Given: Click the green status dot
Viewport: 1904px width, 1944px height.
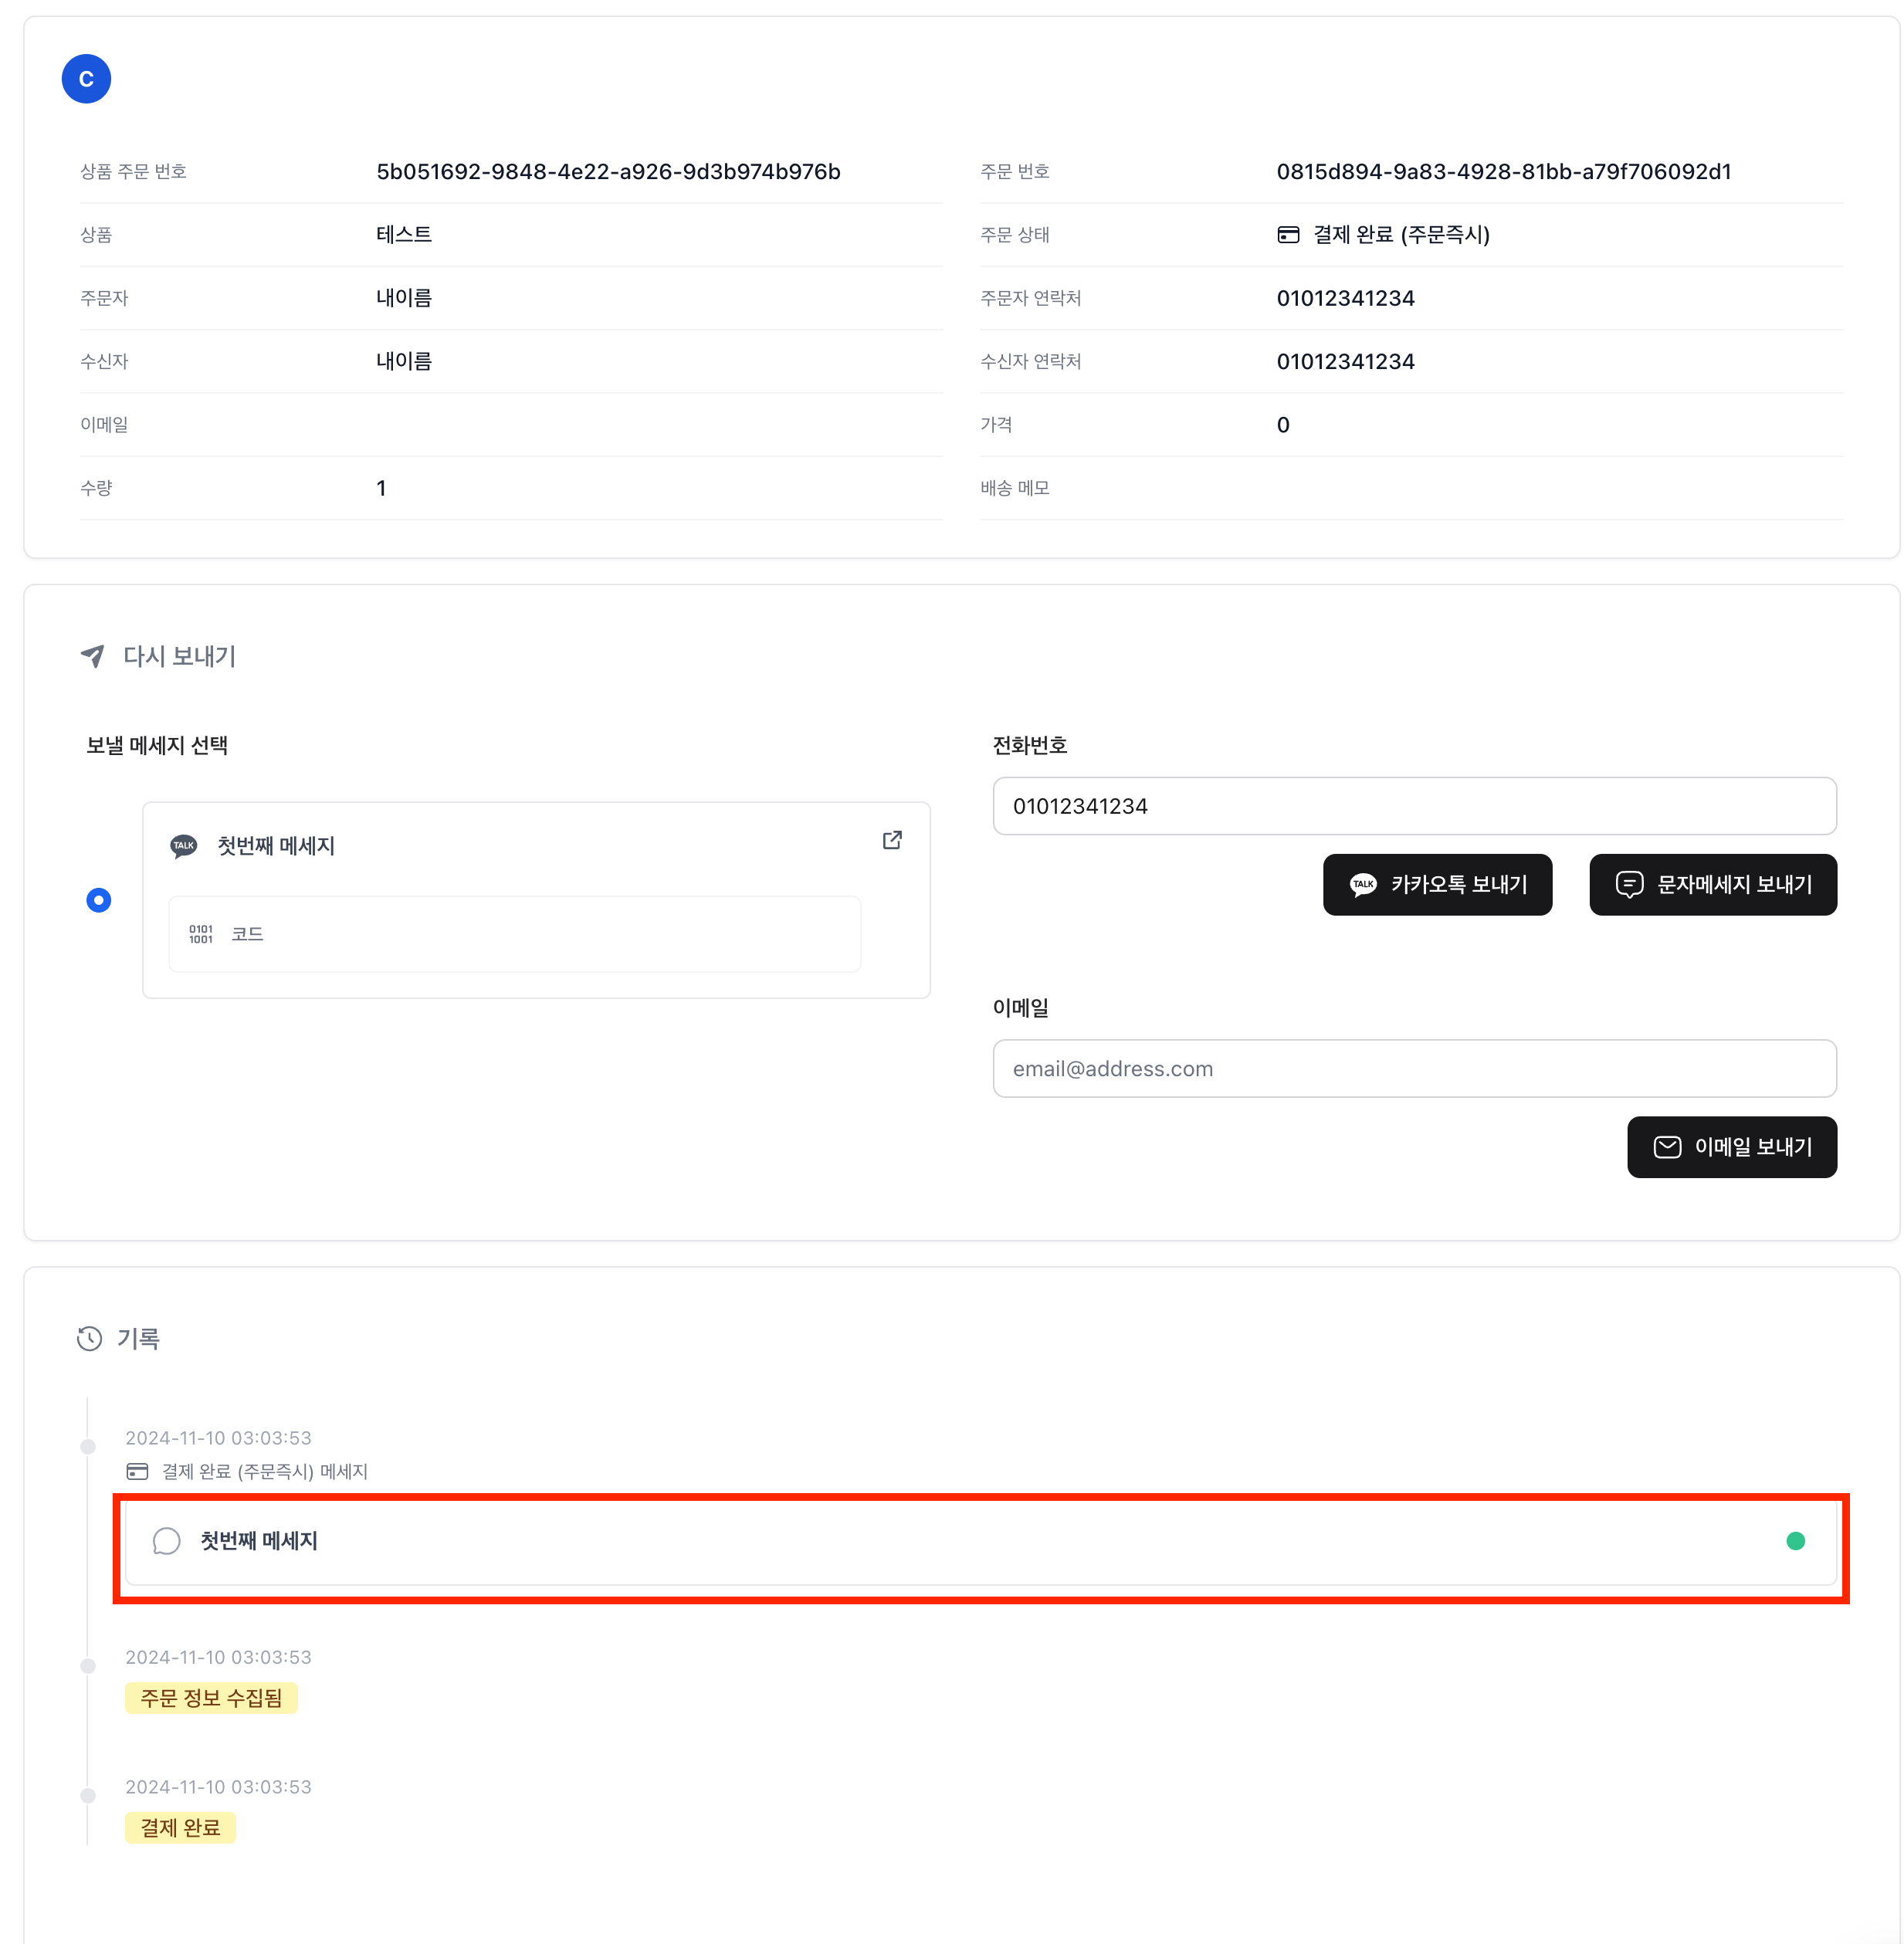Looking at the screenshot, I should pos(1795,1541).
